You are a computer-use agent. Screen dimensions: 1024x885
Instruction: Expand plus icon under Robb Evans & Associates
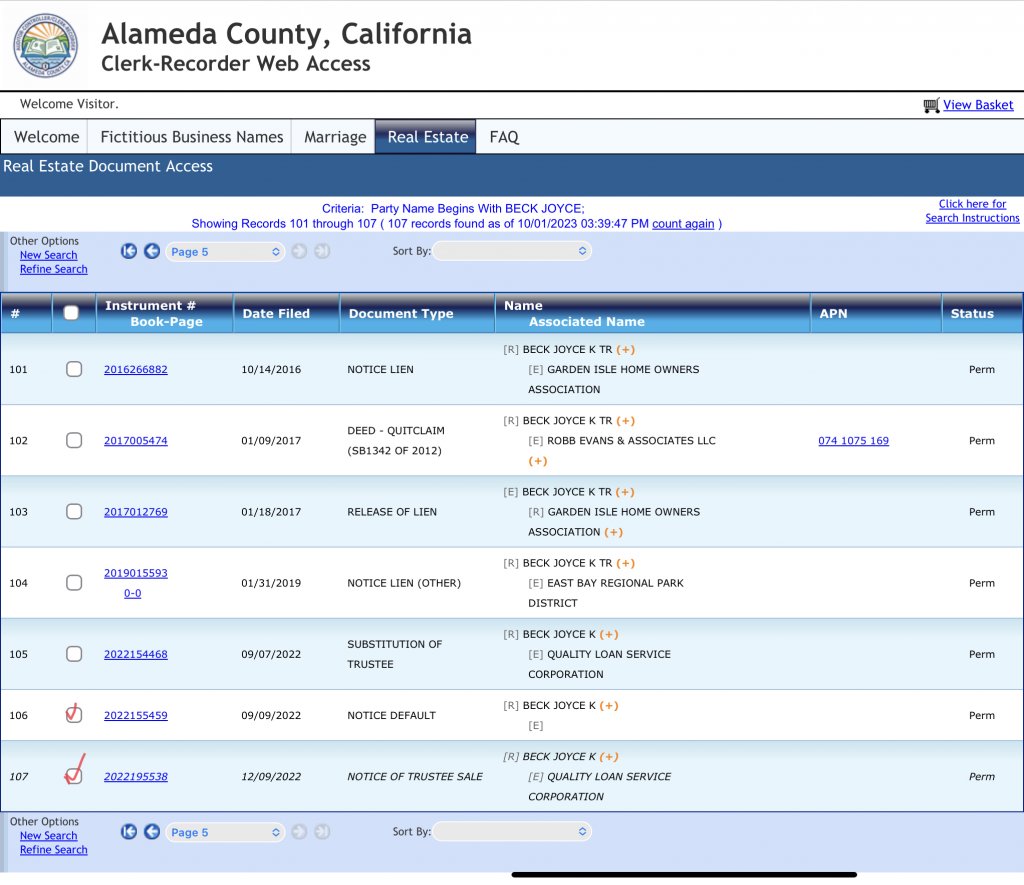point(537,461)
